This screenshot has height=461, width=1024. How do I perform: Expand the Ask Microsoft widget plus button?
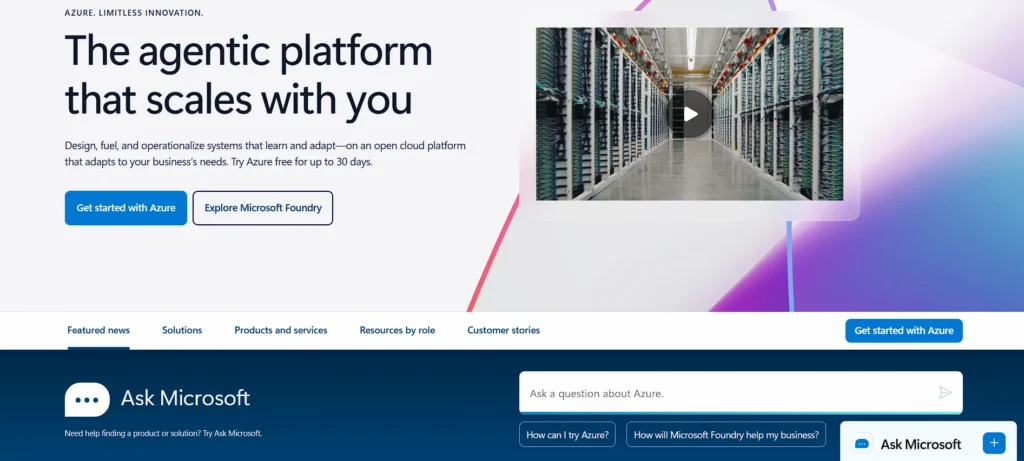coord(994,443)
